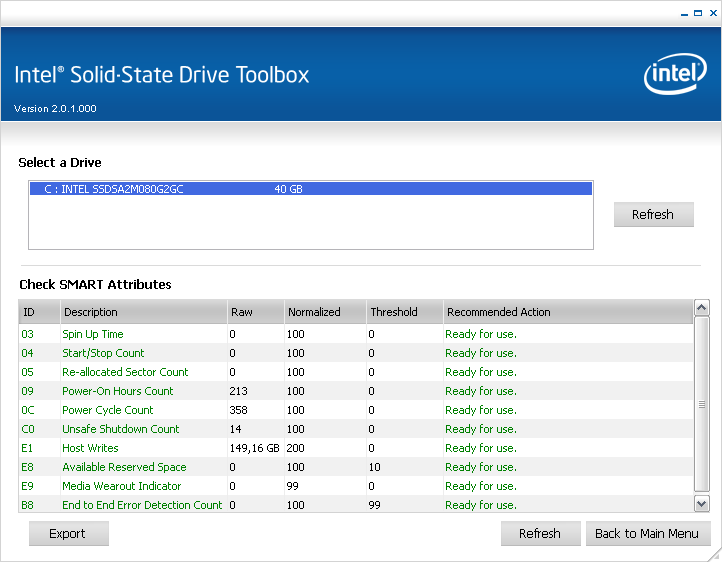The image size is (722, 562).
Task: Minimize the Toolbox window
Action: [x=684, y=14]
